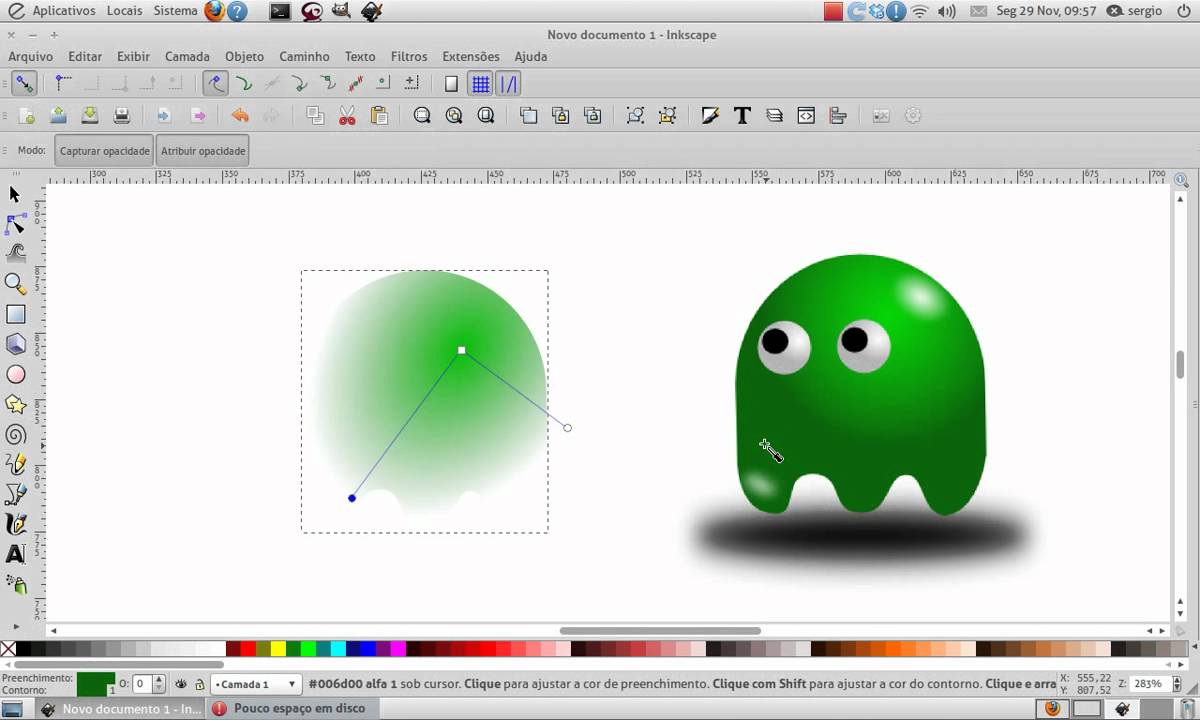The image size is (1200, 720).
Task: Toggle snap nodes or handles
Action: tap(215, 84)
